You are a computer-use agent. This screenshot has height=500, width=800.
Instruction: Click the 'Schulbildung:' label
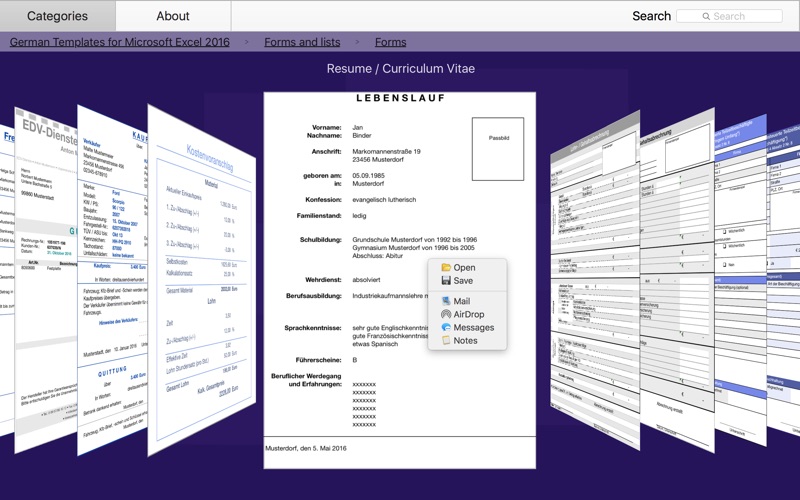[320, 239]
